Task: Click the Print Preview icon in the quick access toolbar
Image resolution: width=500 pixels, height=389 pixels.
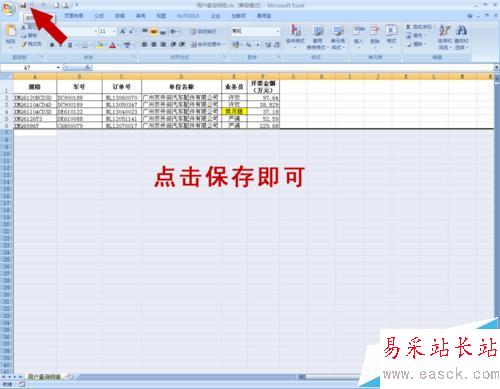Action: click(x=66, y=5)
